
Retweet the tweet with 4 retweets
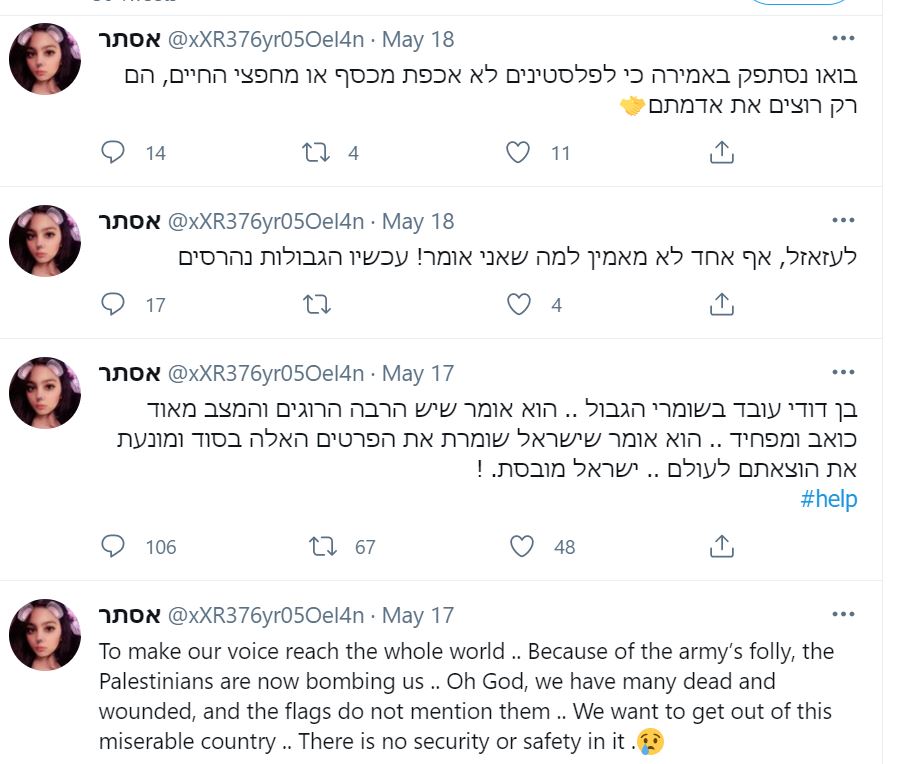(316, 153)
